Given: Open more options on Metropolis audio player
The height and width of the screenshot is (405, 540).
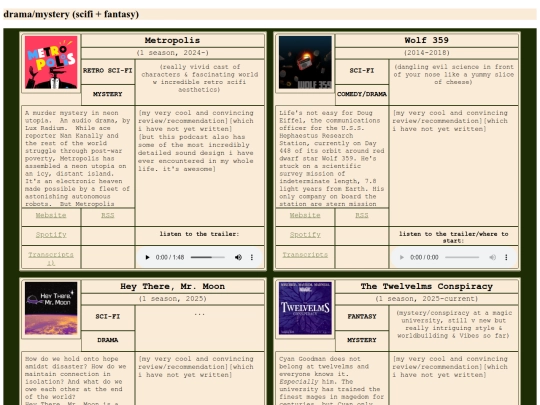Looking at the screenshot, I should point(252,257).
